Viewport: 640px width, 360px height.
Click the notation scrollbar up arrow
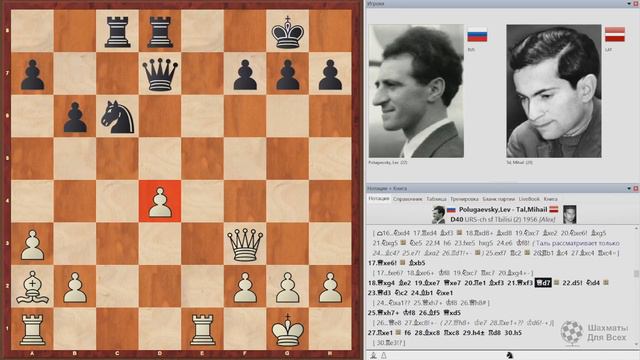tap(636, 228)
